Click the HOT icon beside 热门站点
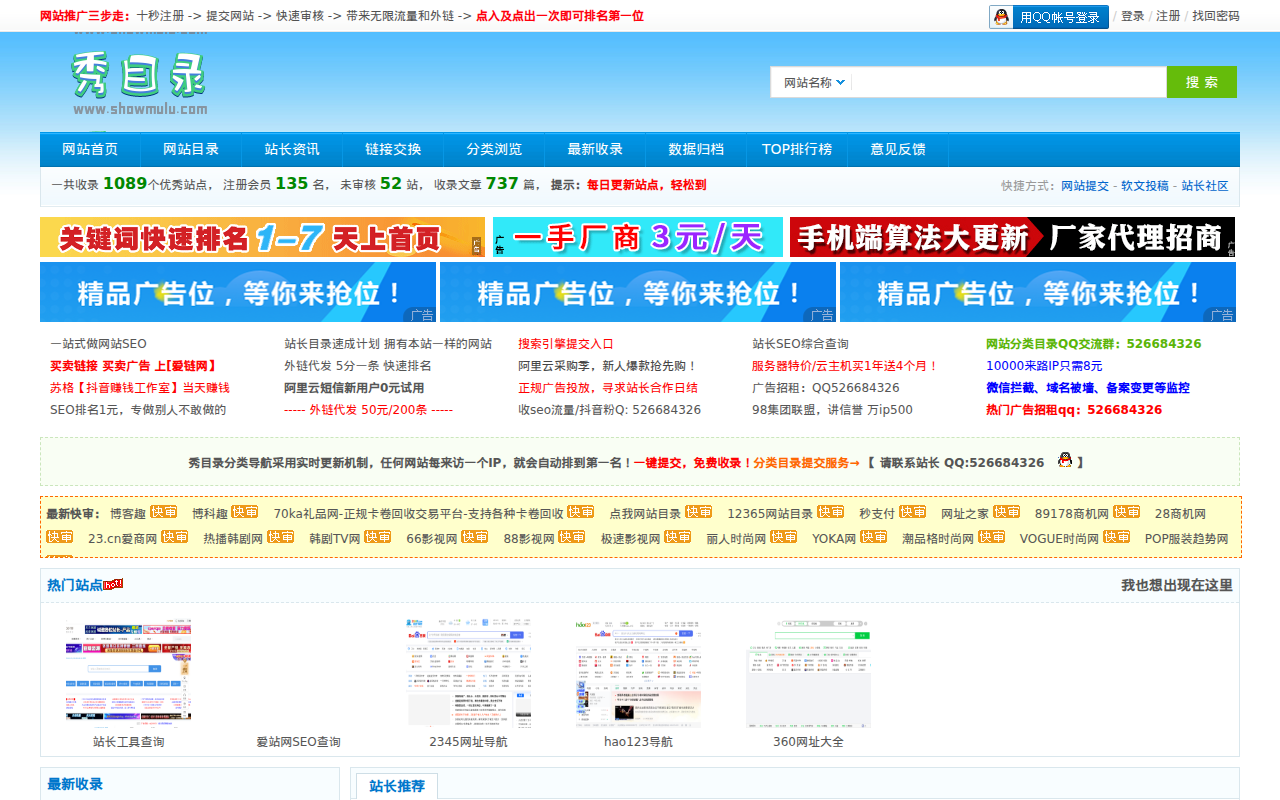Image resolution: width=1280 pixels, height=800 pixels. [x=113, y=583]
